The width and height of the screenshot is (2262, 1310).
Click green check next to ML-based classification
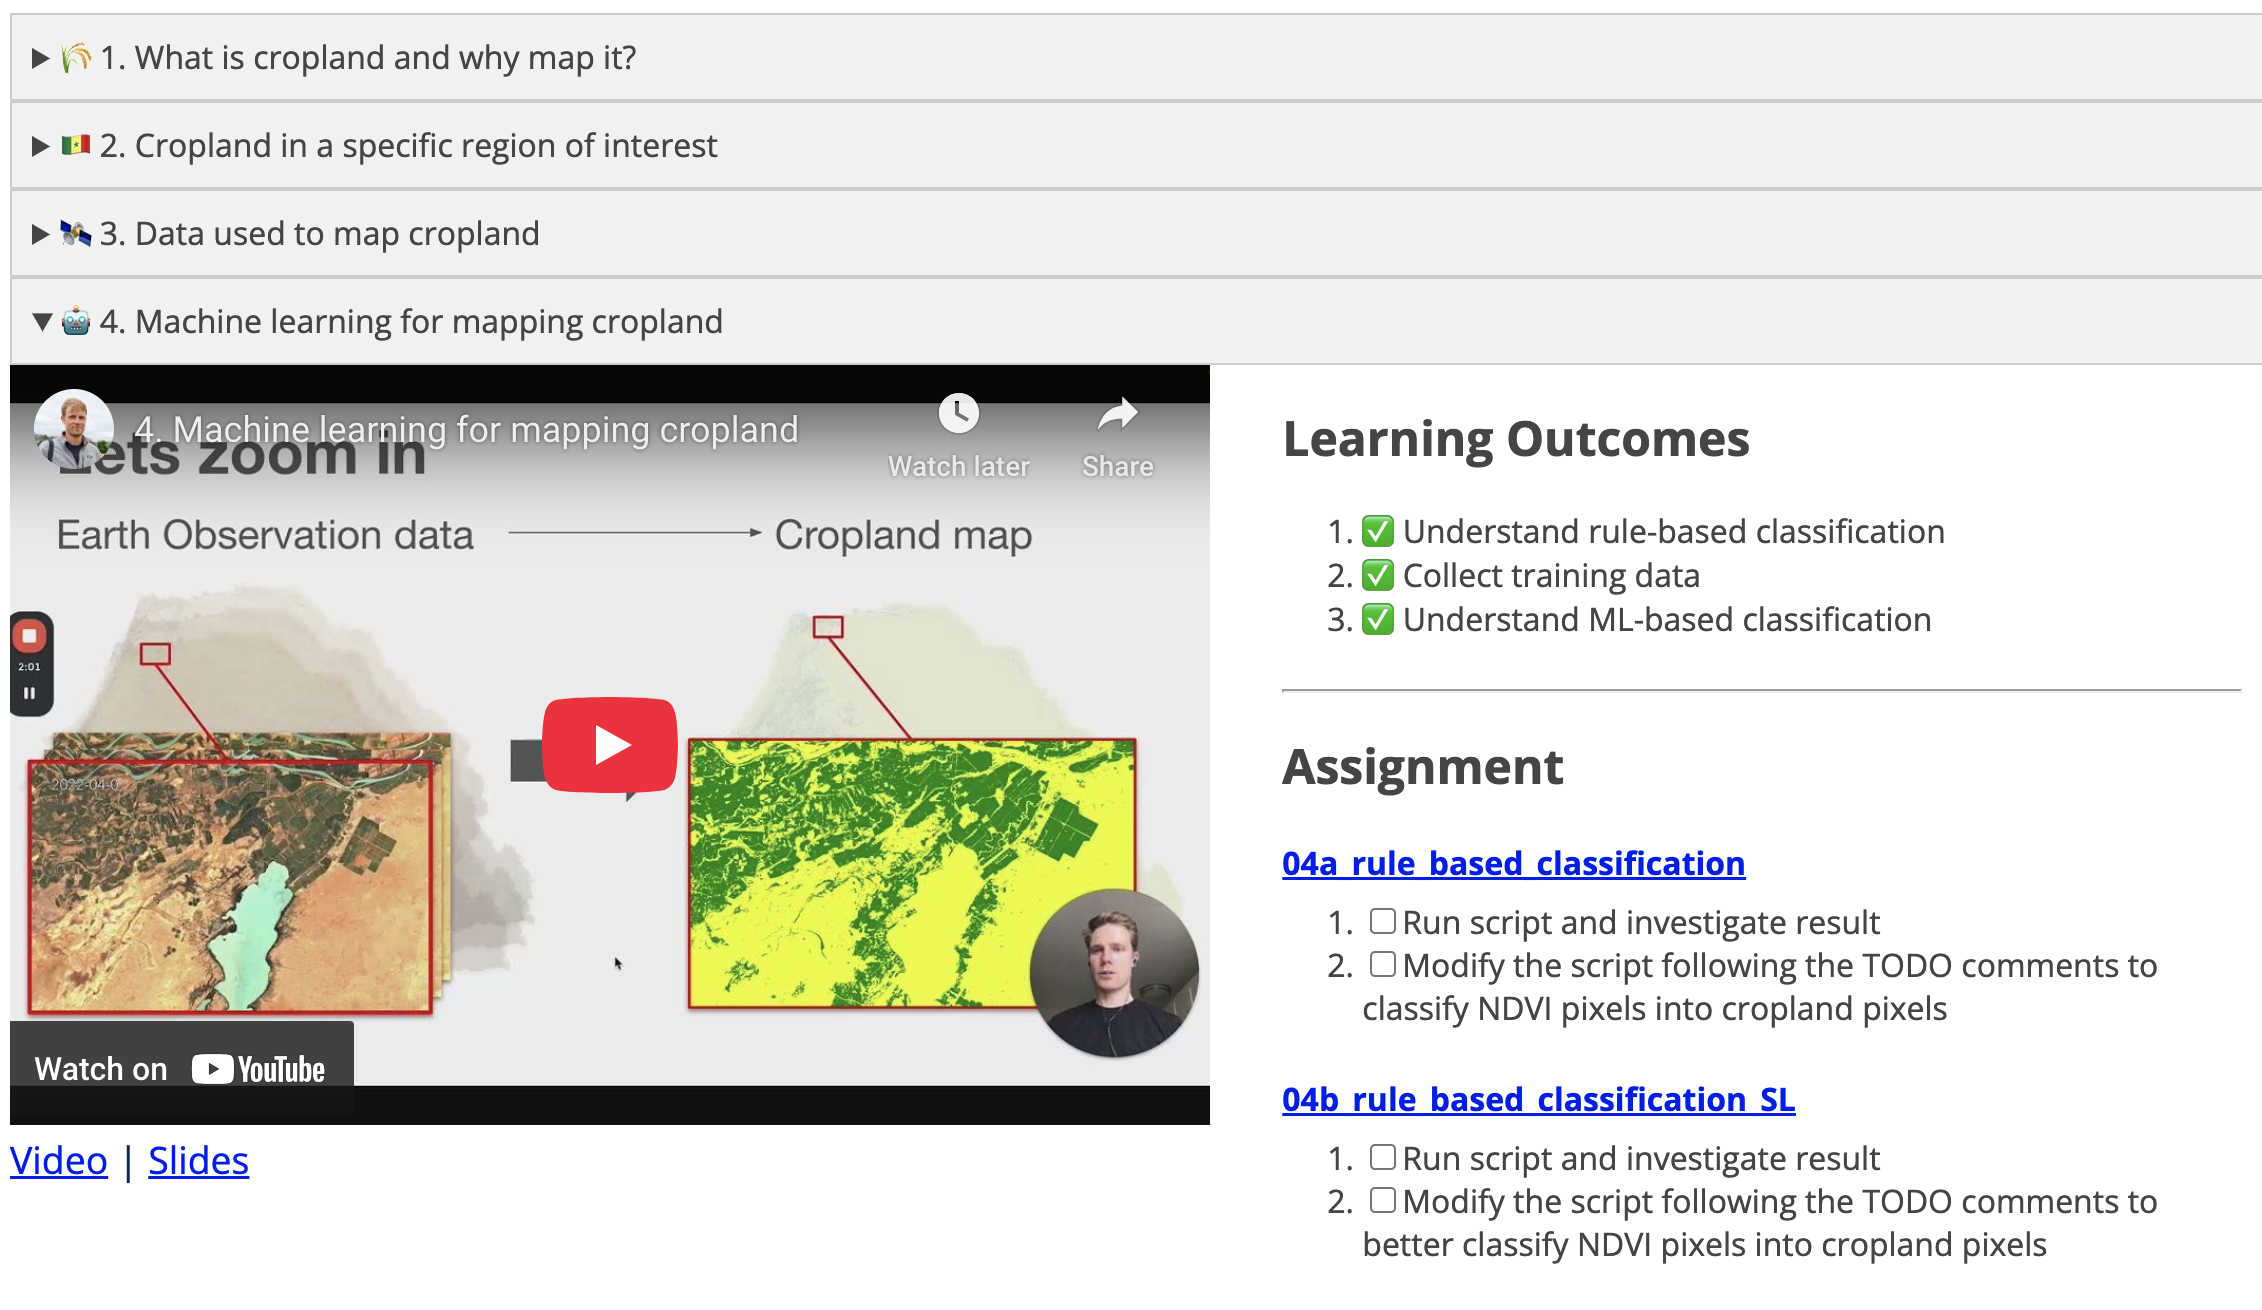tap(1378, 619)
